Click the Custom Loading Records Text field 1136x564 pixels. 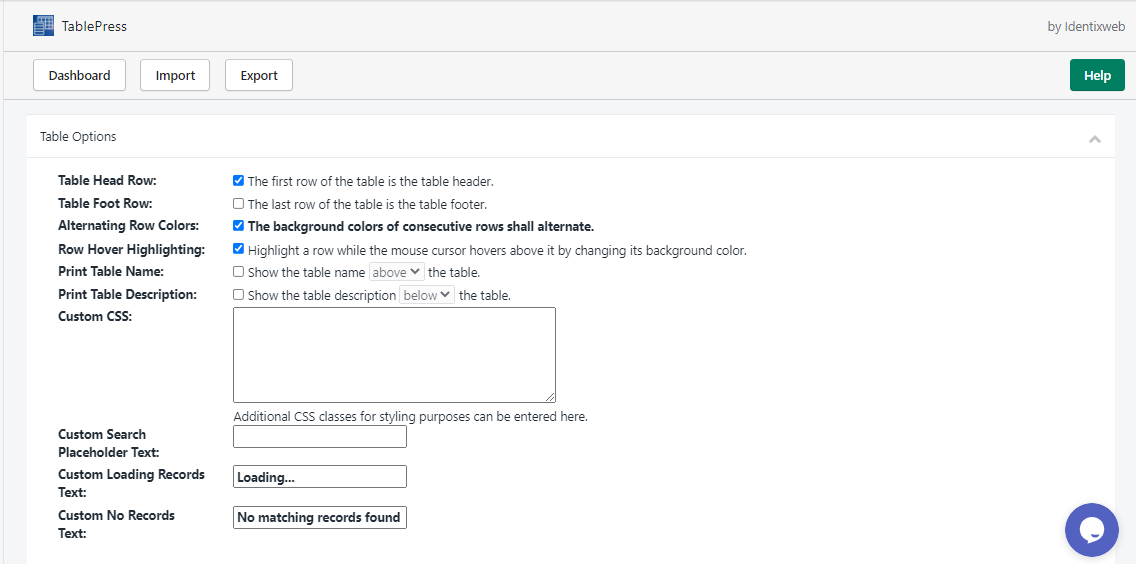pos(320,477)
